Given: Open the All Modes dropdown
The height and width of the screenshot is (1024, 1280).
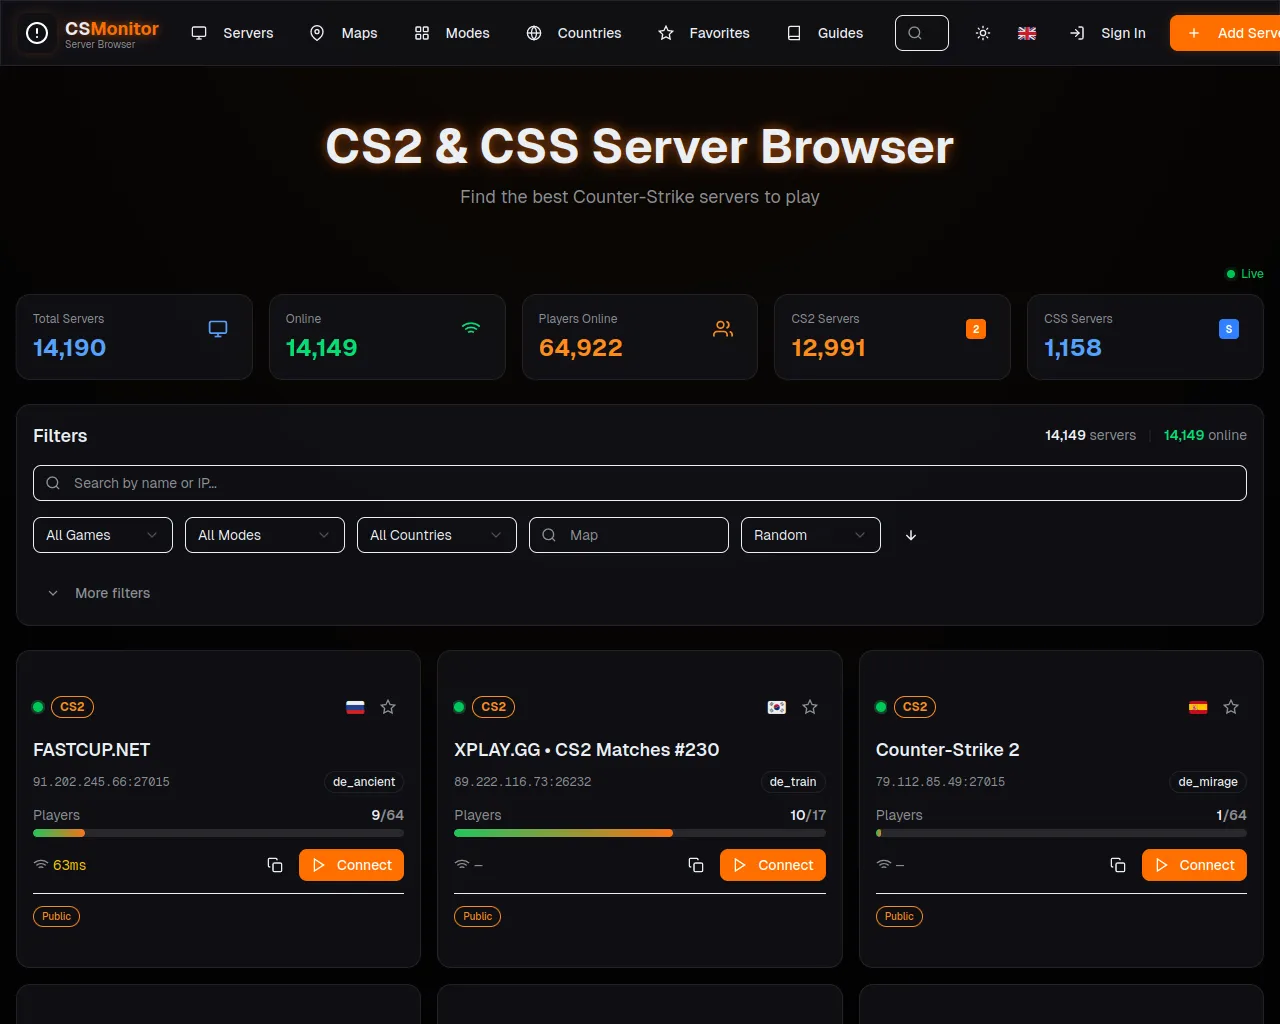Looking at the screenshot, I should tap(265, 535).
